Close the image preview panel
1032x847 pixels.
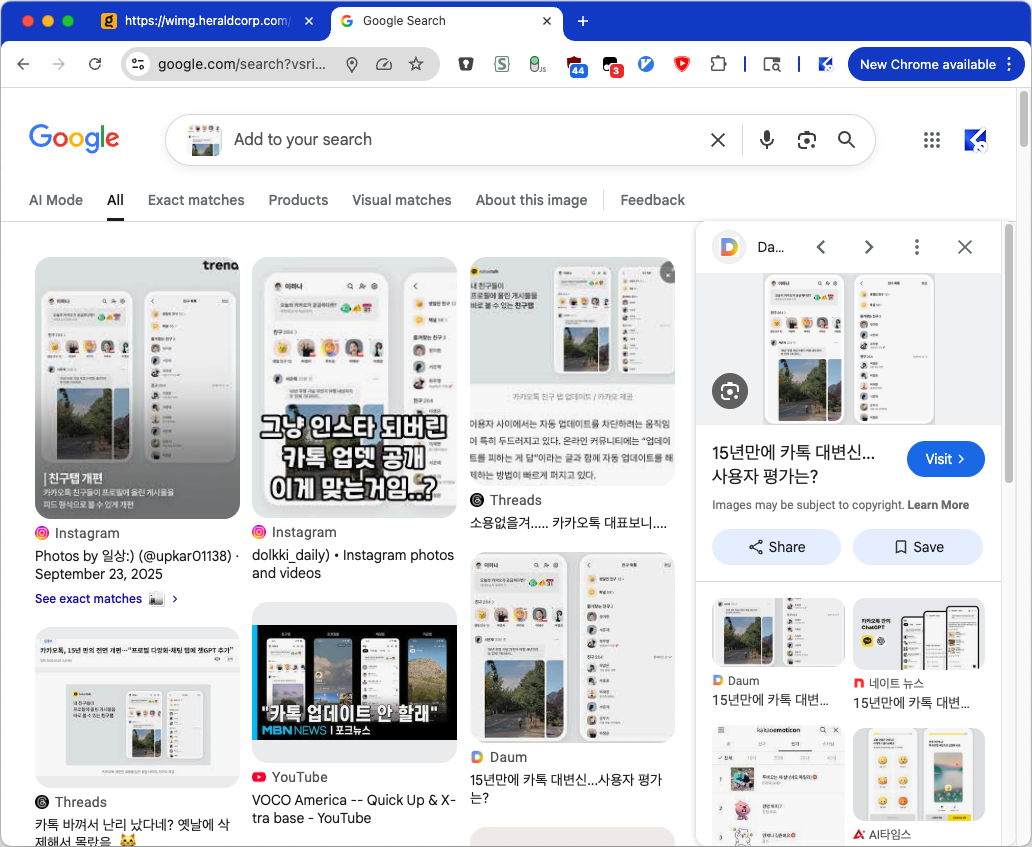(x=965, y=247)
